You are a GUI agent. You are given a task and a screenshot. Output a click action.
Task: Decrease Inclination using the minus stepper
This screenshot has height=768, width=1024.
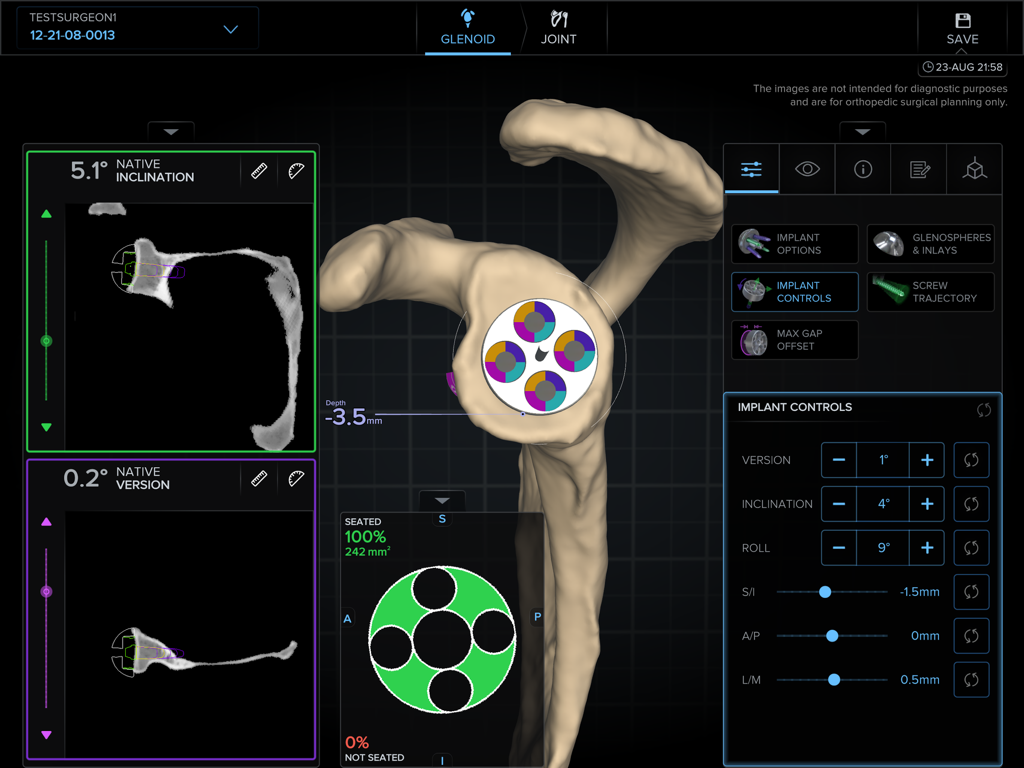click(x=838, y=504)
